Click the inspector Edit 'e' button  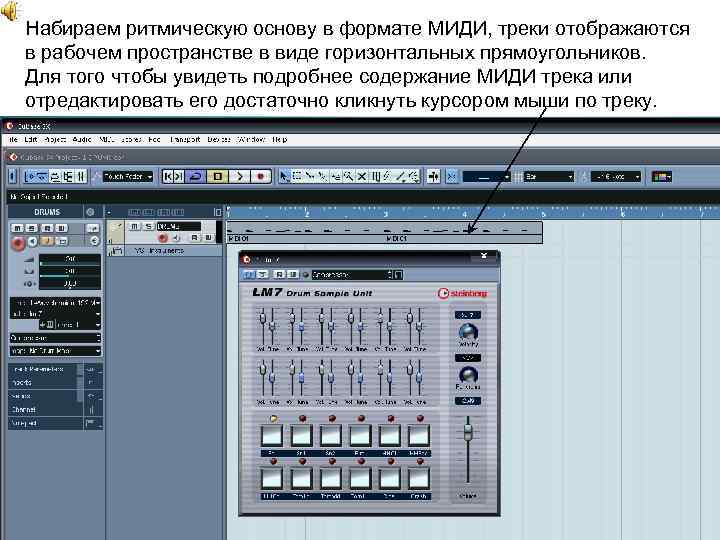tap(94, 241)
